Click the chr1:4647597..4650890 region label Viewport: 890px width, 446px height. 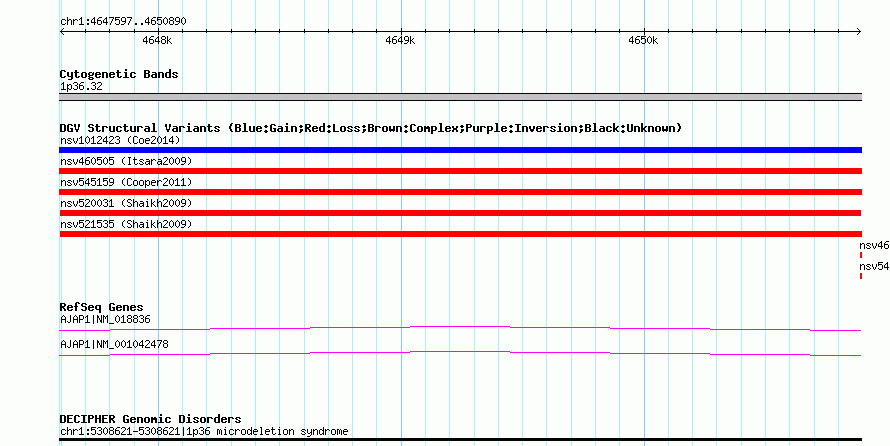coord(123,22)
